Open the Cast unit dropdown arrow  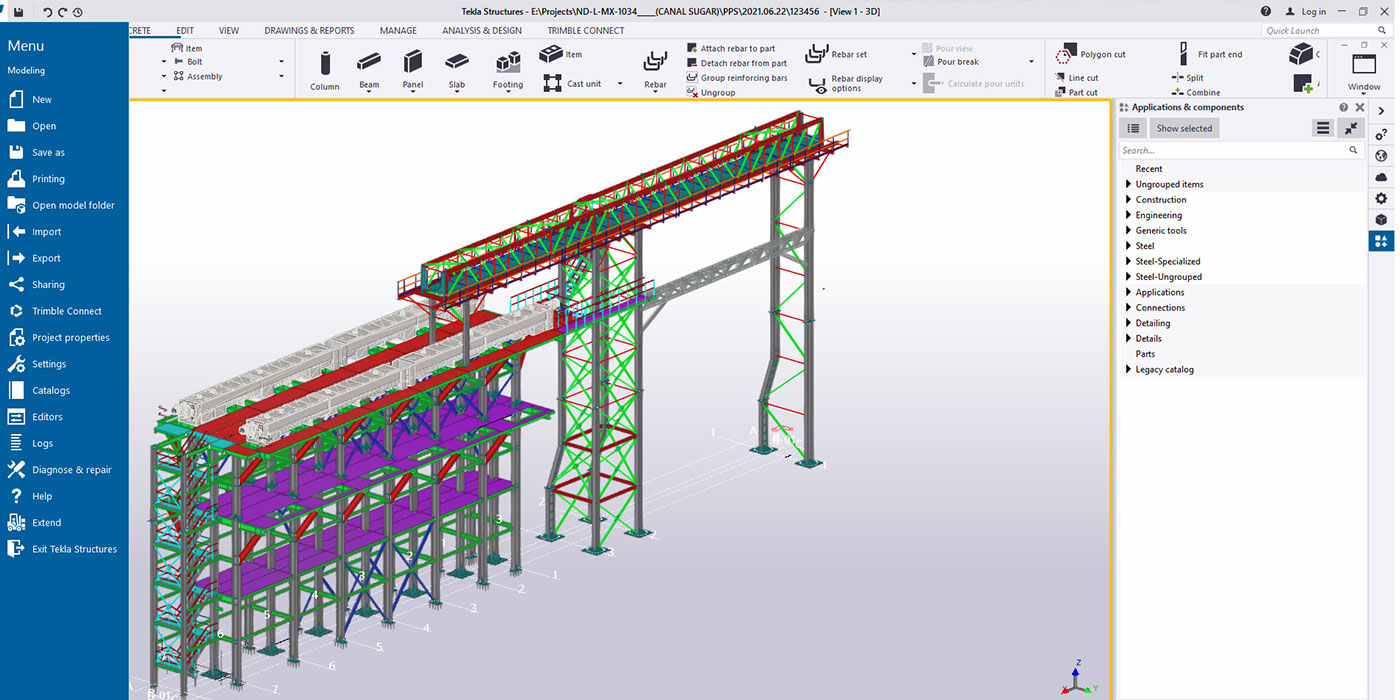click(x=620, y=84)
